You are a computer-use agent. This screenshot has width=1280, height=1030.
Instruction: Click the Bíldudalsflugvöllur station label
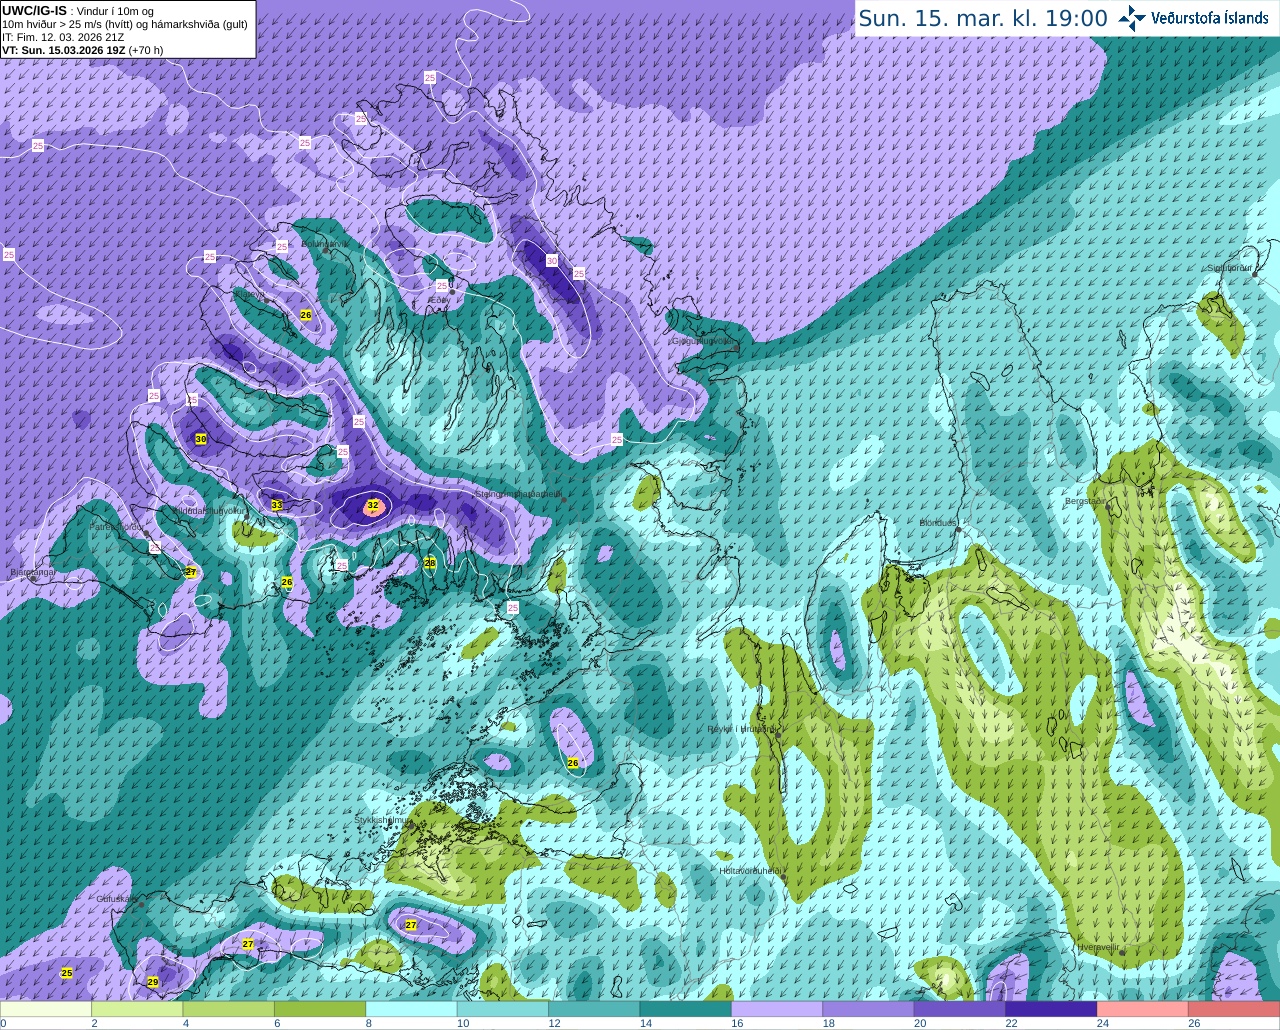[210, 510]
